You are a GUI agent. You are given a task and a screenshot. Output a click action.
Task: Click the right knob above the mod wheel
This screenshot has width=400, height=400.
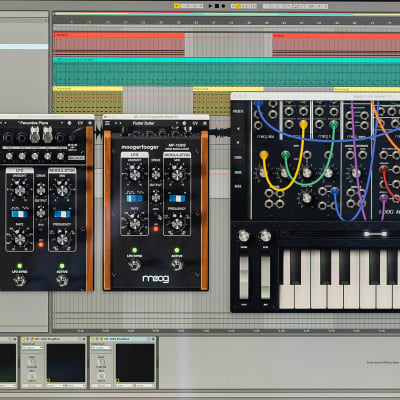pos(265,236)
